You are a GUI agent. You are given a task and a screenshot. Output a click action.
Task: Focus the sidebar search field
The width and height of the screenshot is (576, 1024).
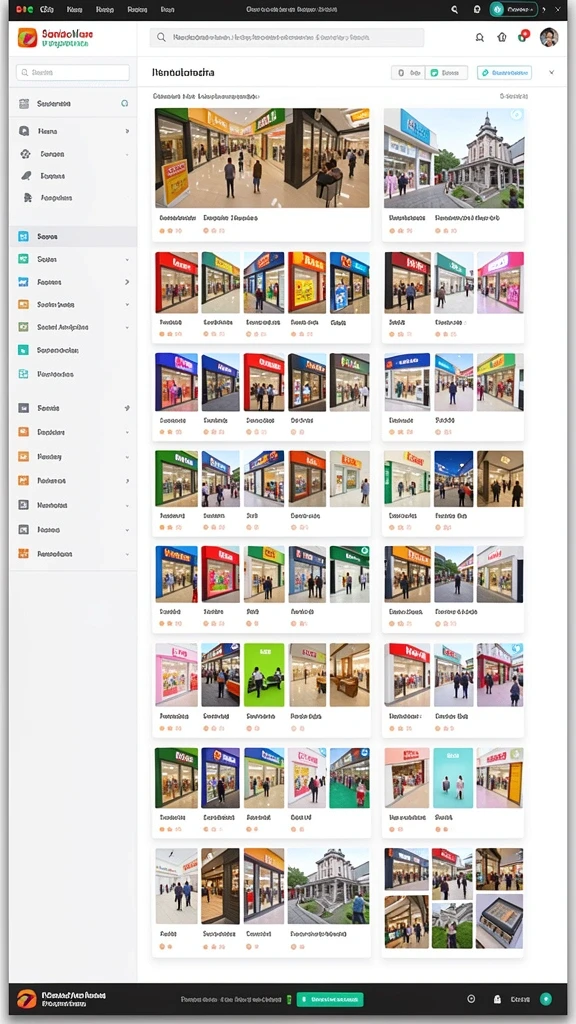(x=73, y=72)
